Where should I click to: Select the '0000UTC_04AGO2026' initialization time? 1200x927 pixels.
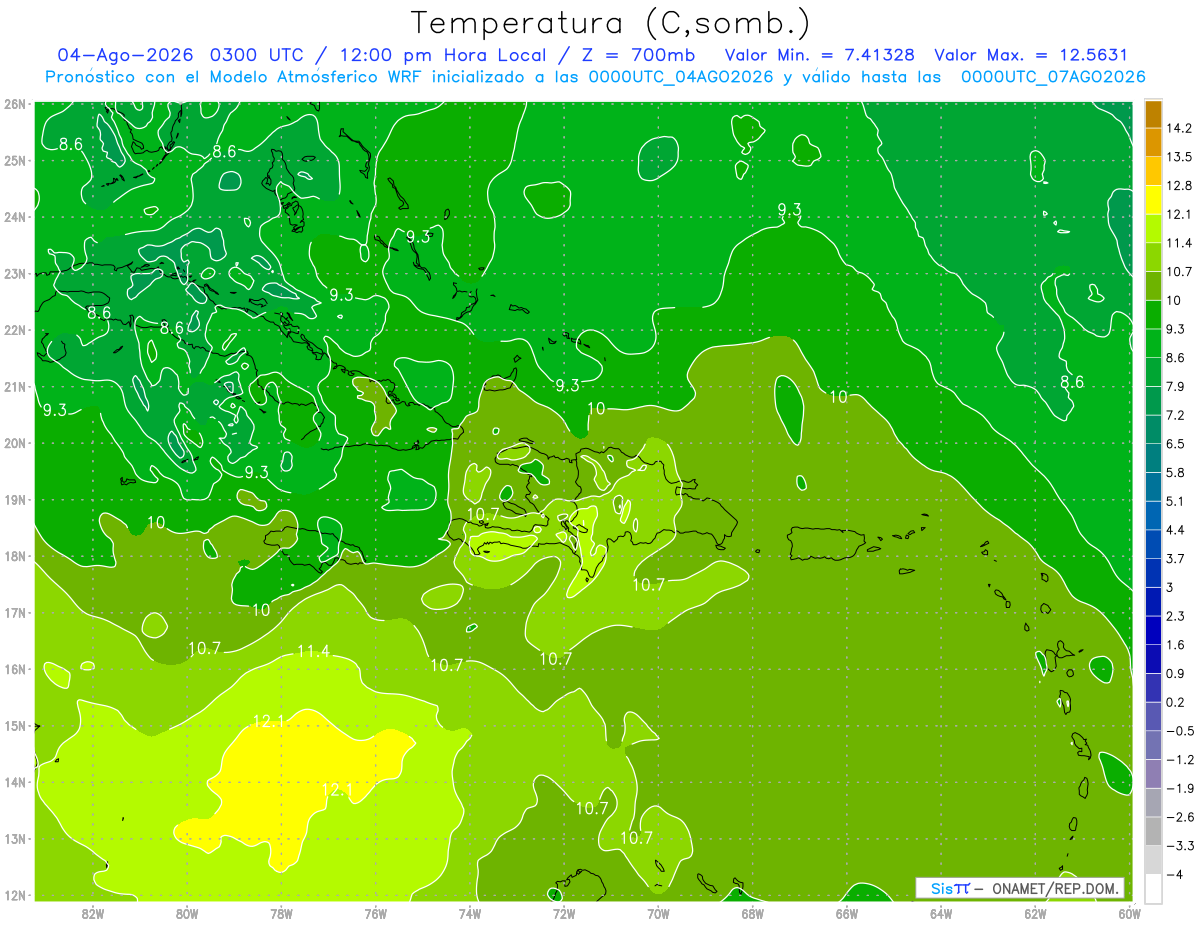[x=681, y=77]
